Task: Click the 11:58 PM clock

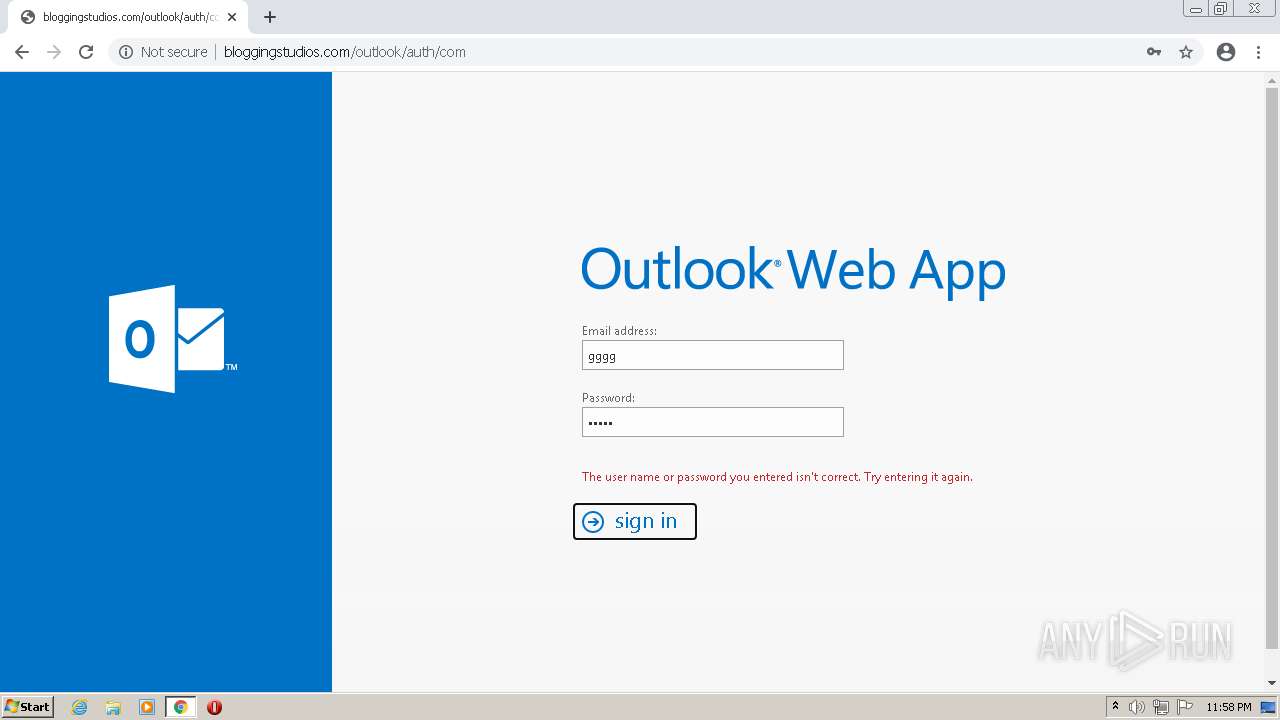Action: point(1229,707)
